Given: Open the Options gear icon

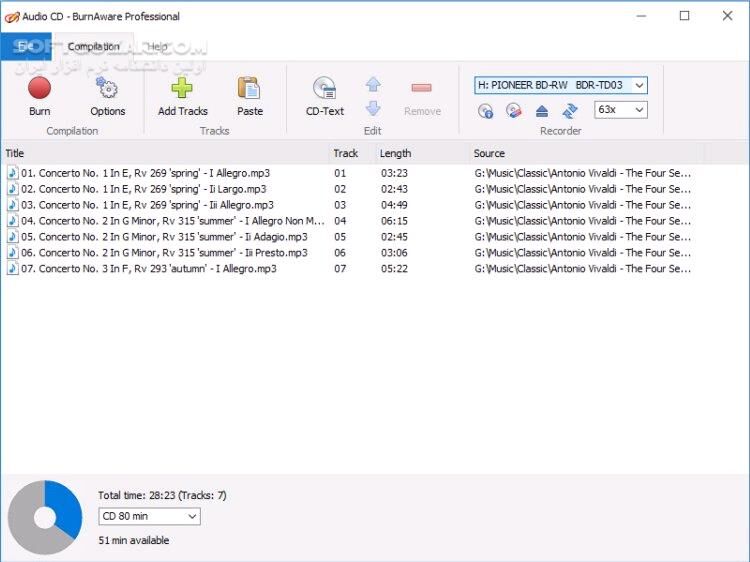Looking at the screenshot, I should click(x=107, y=89).
